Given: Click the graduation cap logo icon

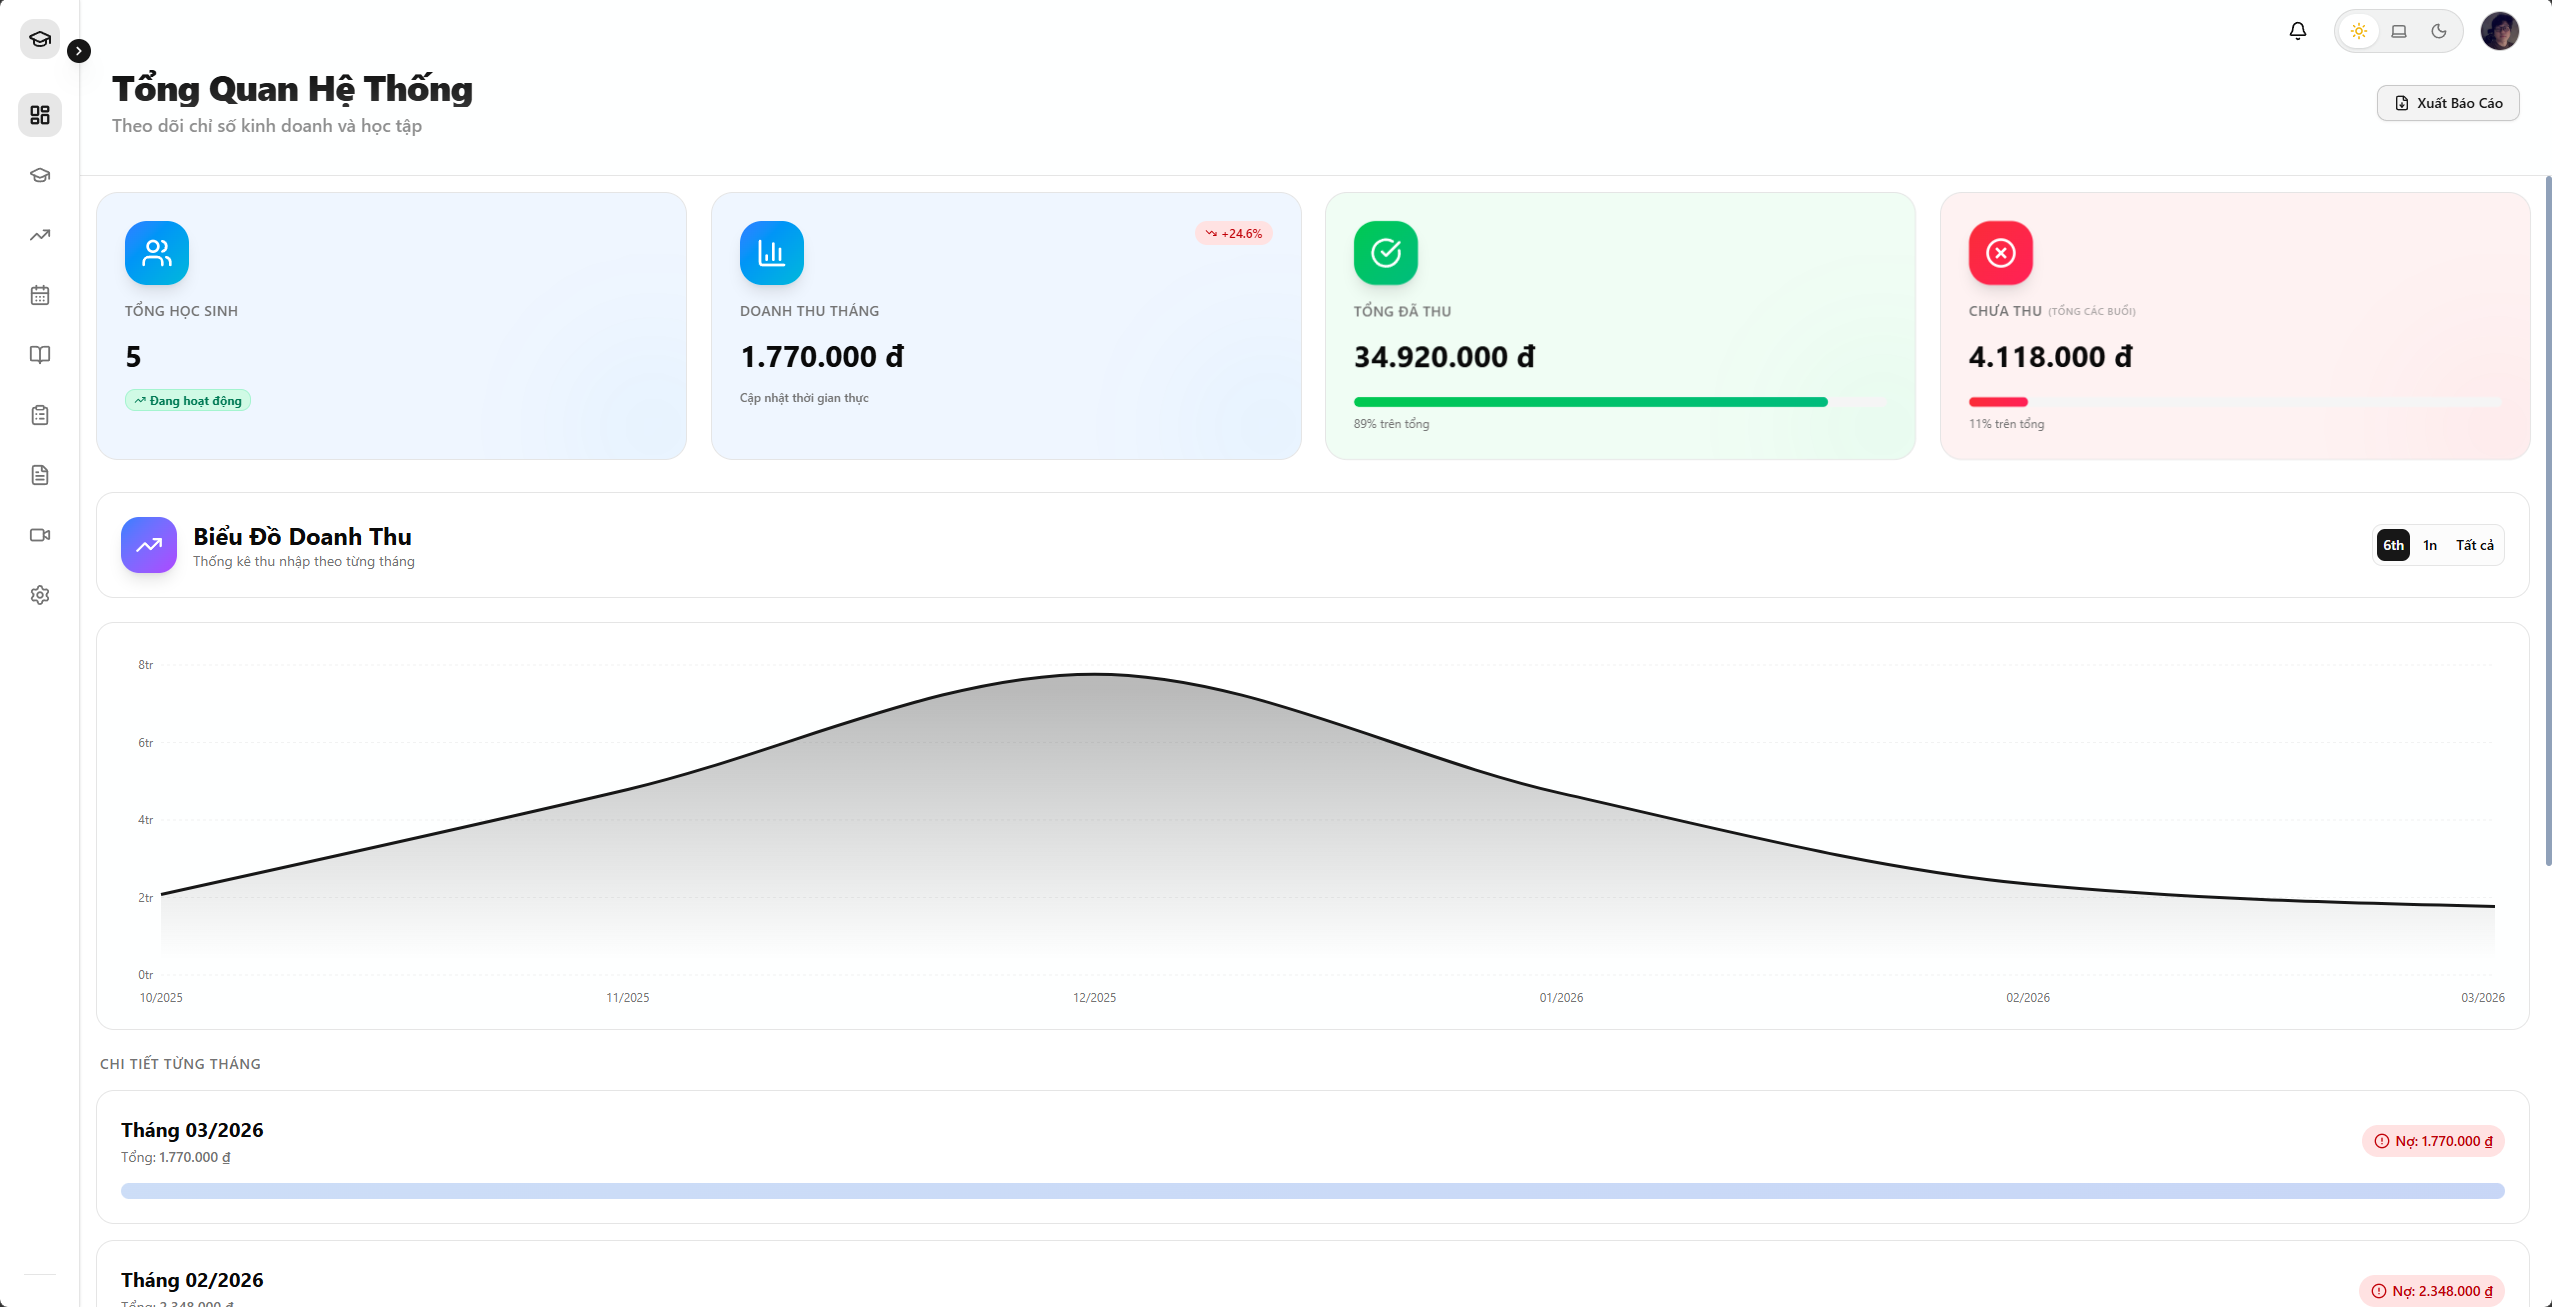Looking at the screenshot, I should click(40, 39).
